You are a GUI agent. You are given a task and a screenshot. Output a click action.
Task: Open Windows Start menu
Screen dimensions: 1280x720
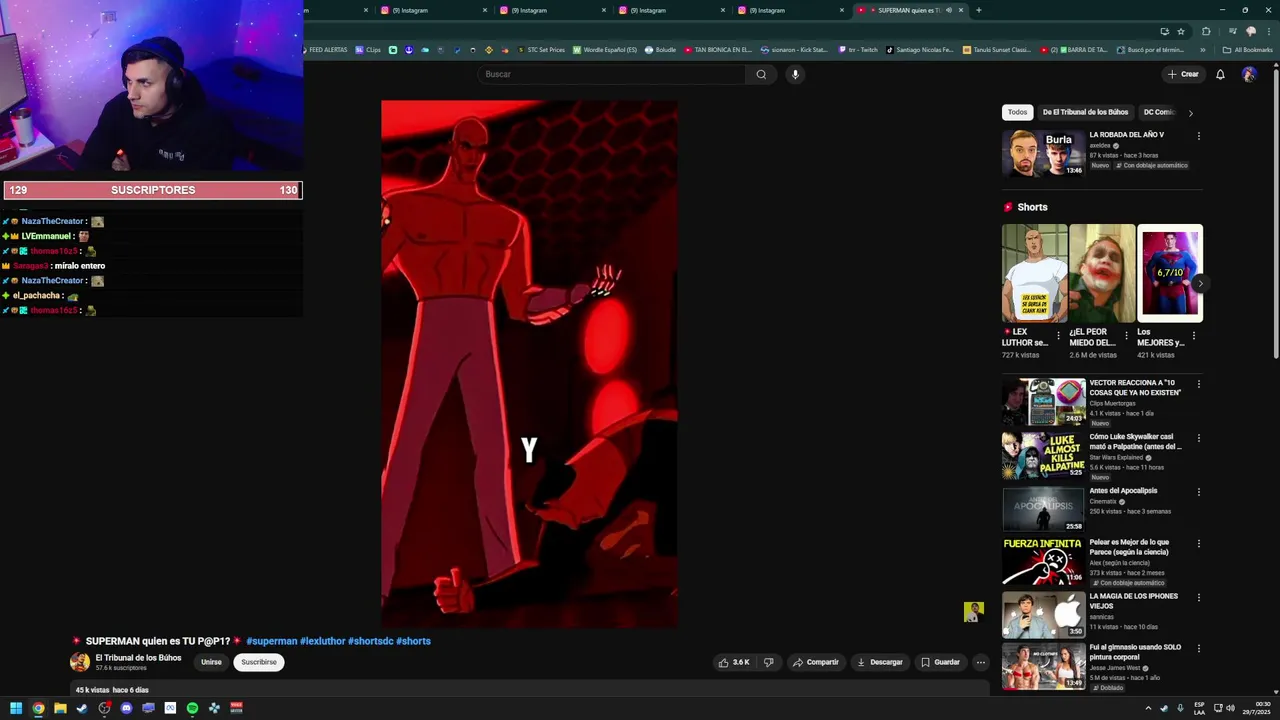coord(16,708)
